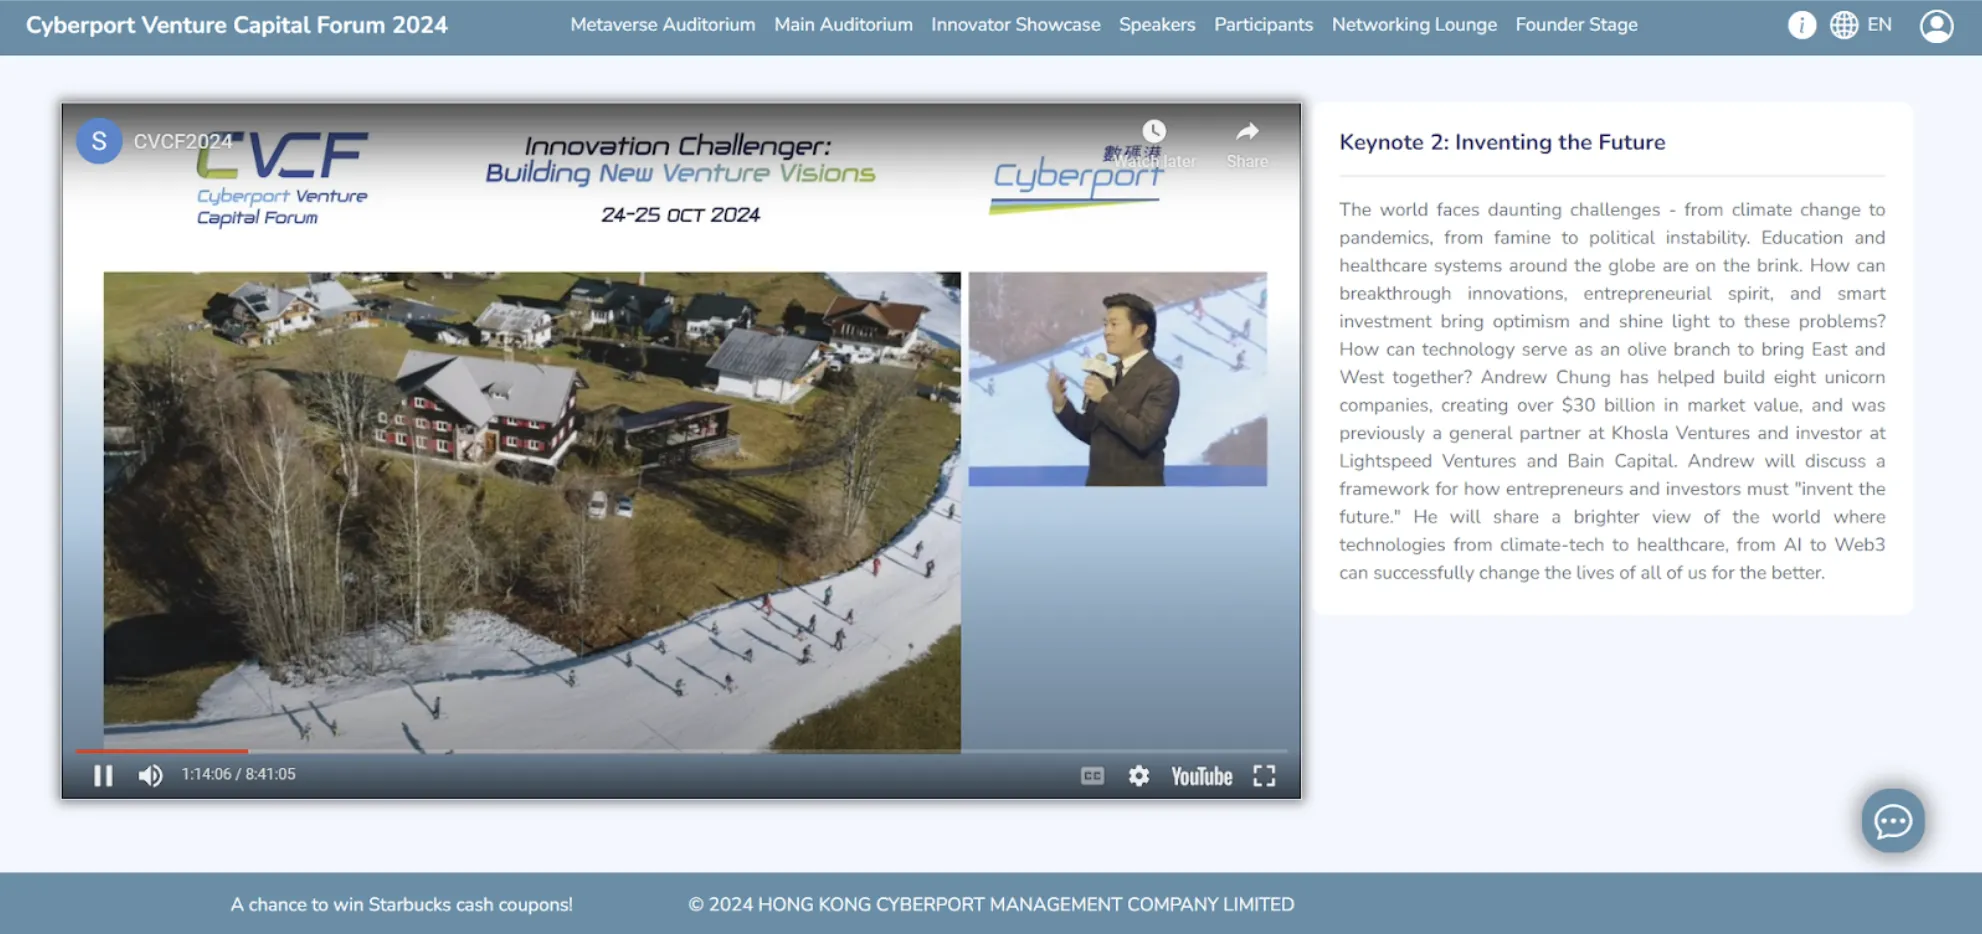Viewport: 1982px width, 934px height.
Task: Open Starbucks cash coupons promotion
Action: pos(401,904)
